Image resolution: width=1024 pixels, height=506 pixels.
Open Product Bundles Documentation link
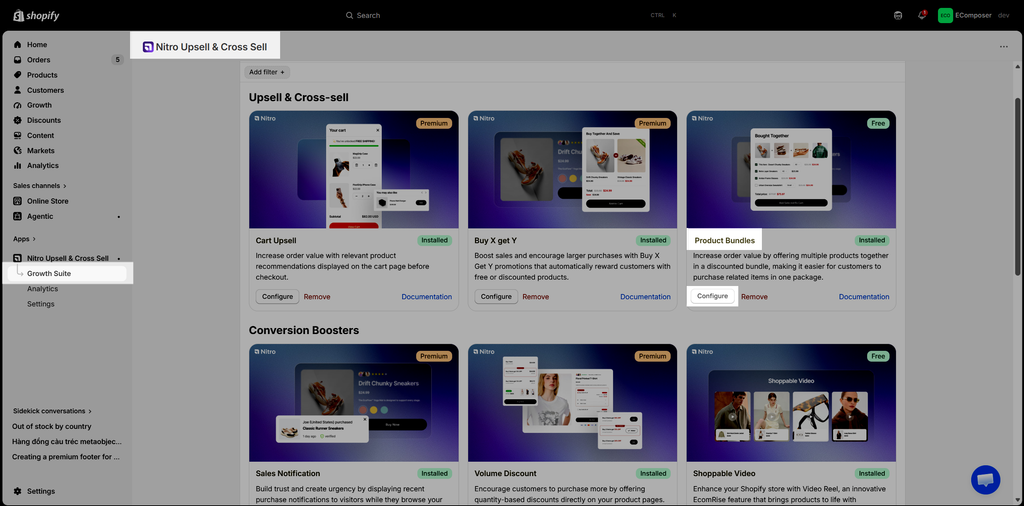click(x=864, y=296)
